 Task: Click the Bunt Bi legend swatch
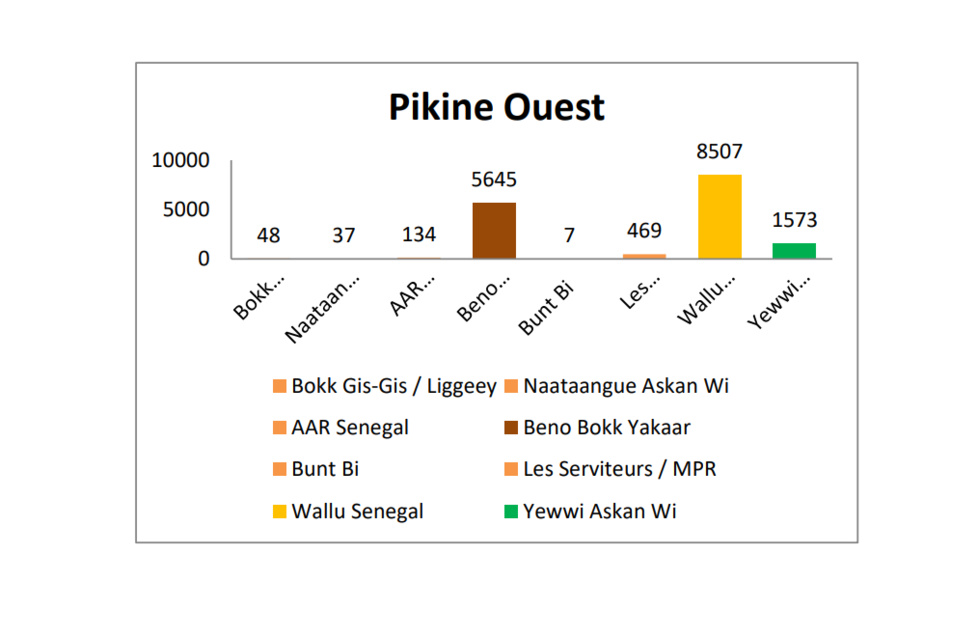(279, 469)
